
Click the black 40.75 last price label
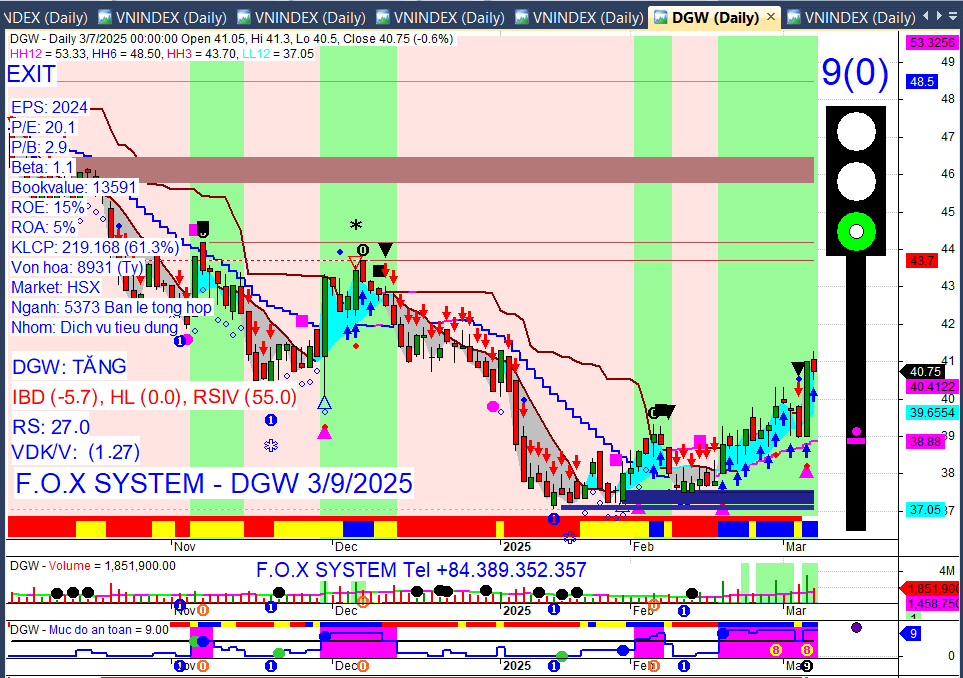[924, 372]
